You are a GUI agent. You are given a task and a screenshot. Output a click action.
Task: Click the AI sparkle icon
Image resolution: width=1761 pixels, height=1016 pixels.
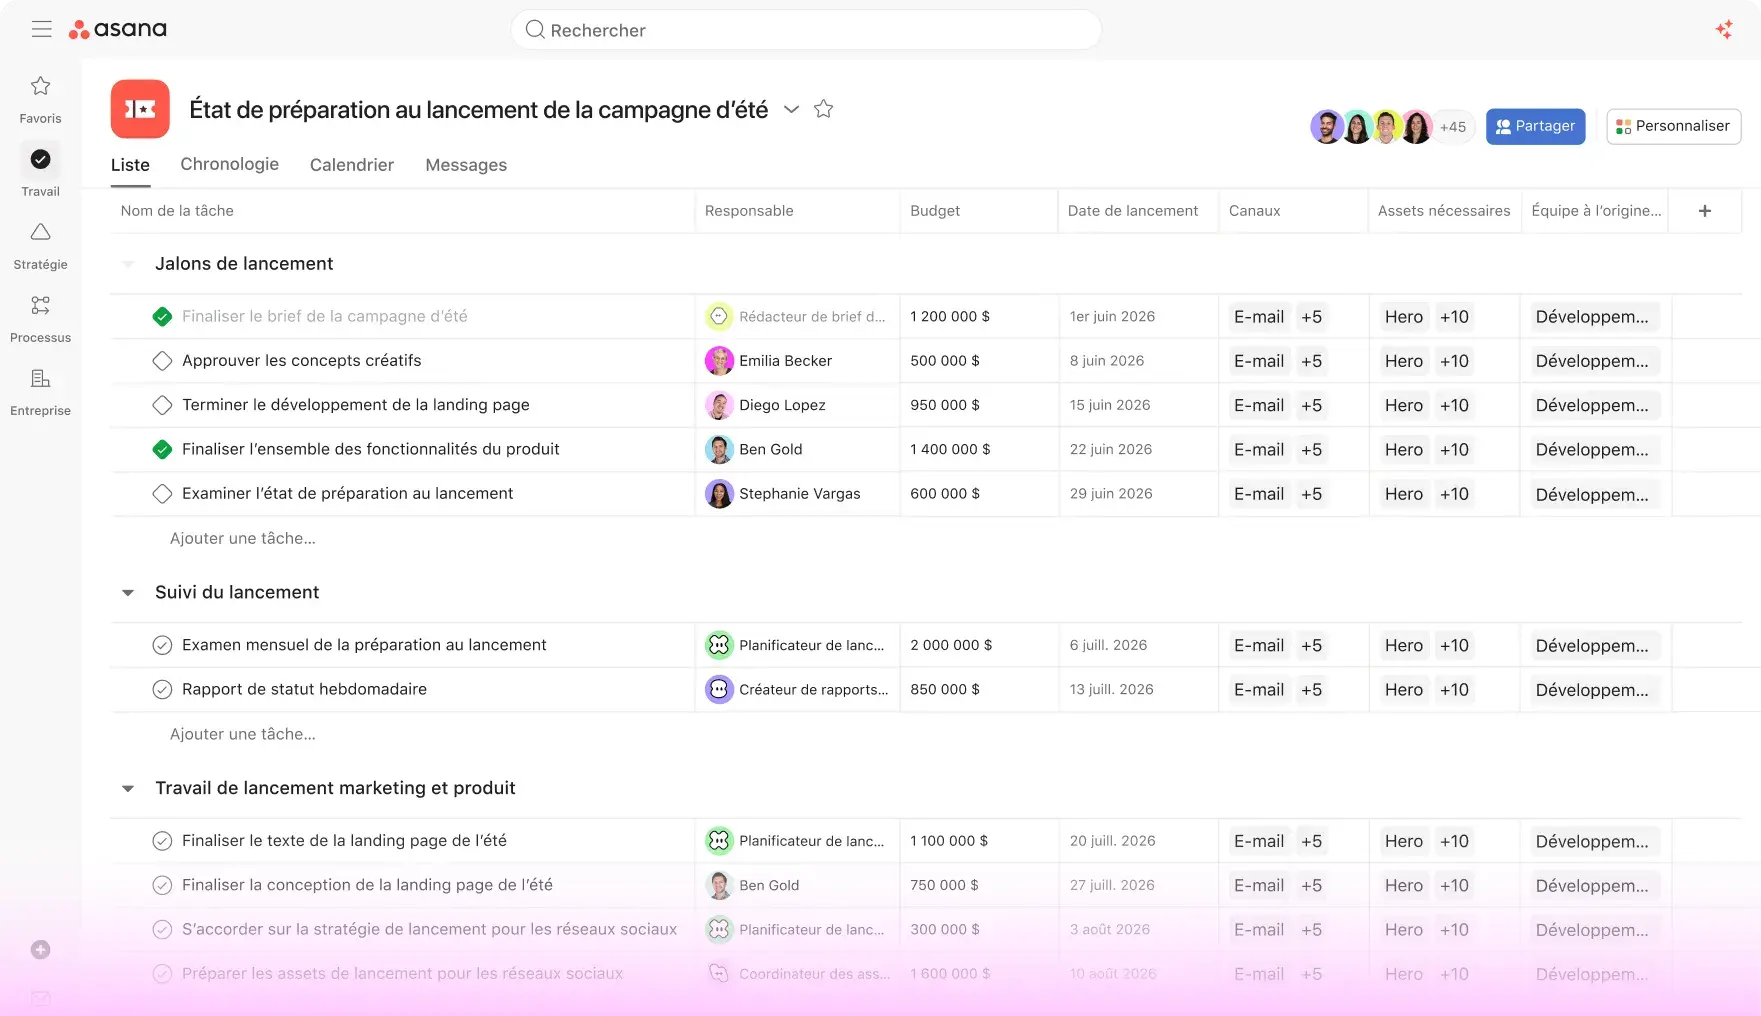click(x=1724, y=30)
